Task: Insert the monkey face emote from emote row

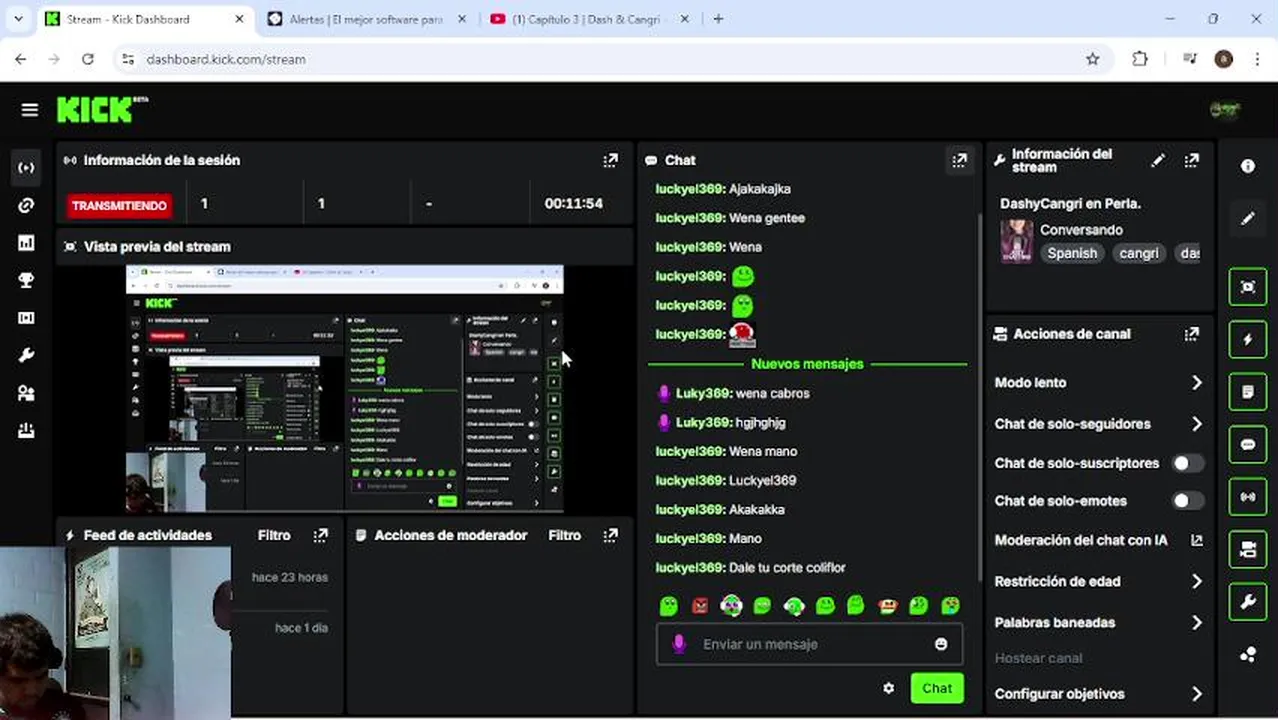Action: pyautogui.click(x=887, y=605)
